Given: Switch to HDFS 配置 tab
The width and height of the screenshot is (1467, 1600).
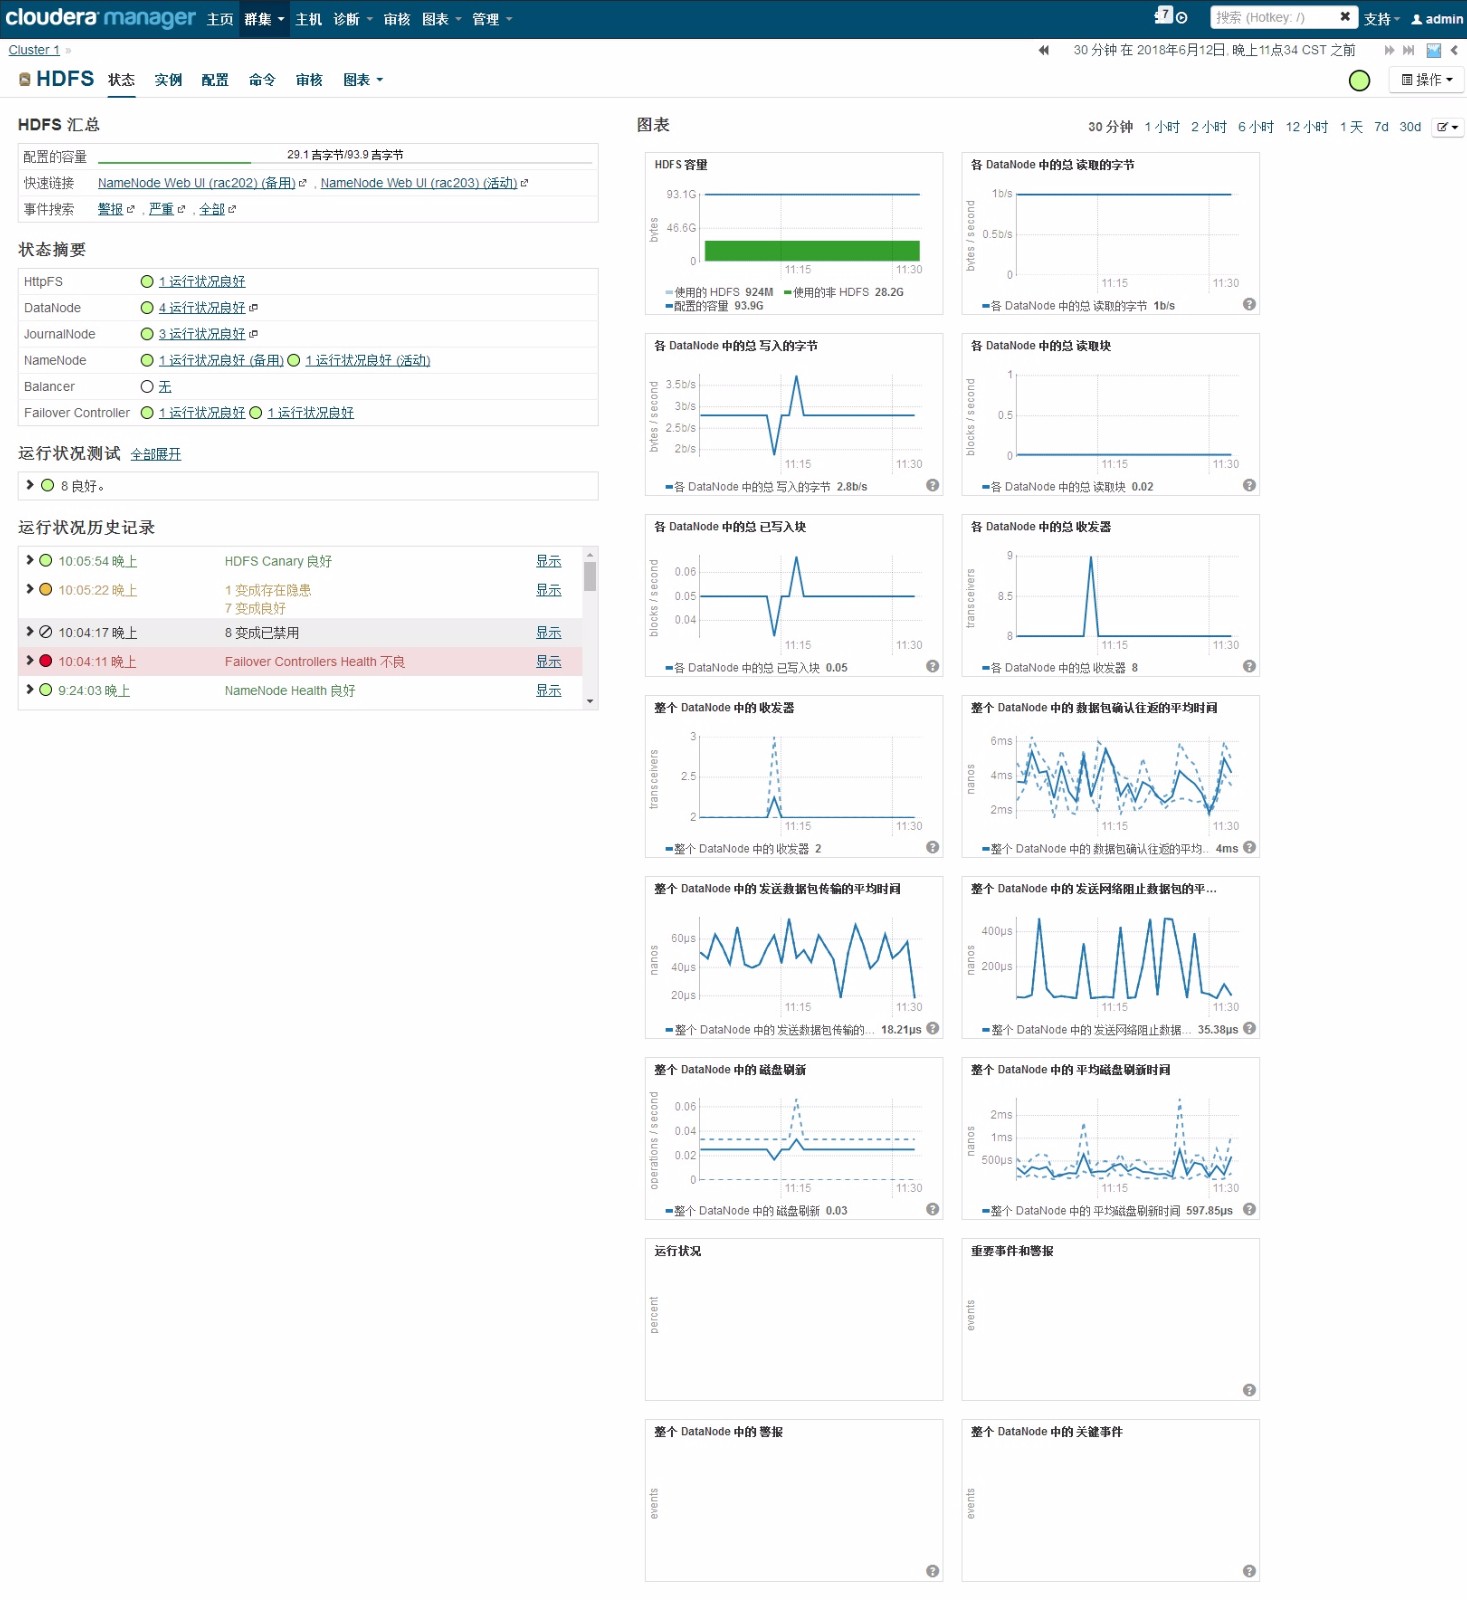Looking at the screenshot, I should click(x=215, y=80).
